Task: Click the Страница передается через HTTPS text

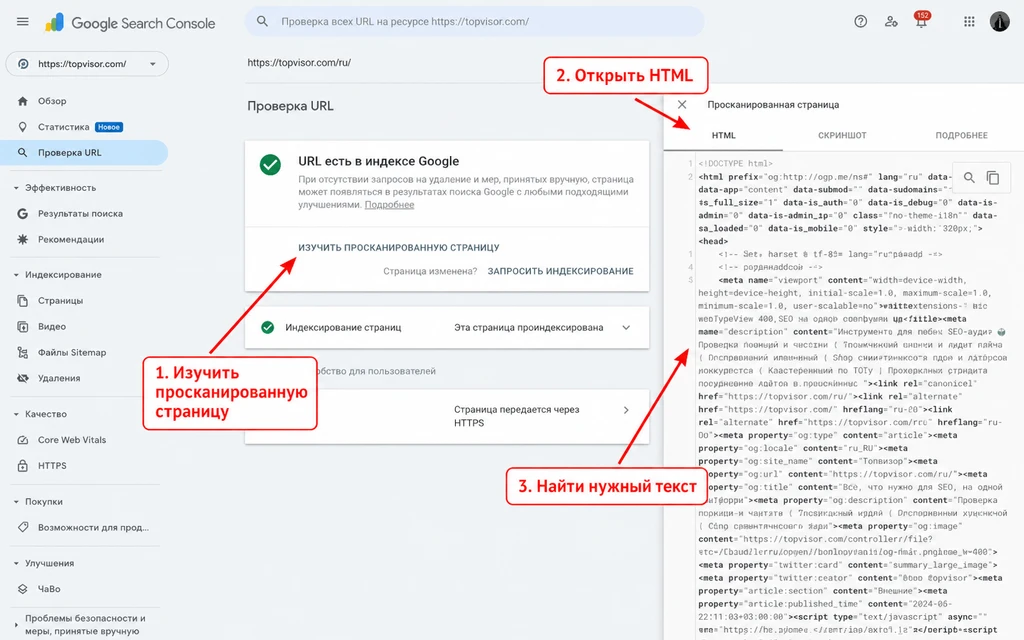Action: [x=517, y=416]
